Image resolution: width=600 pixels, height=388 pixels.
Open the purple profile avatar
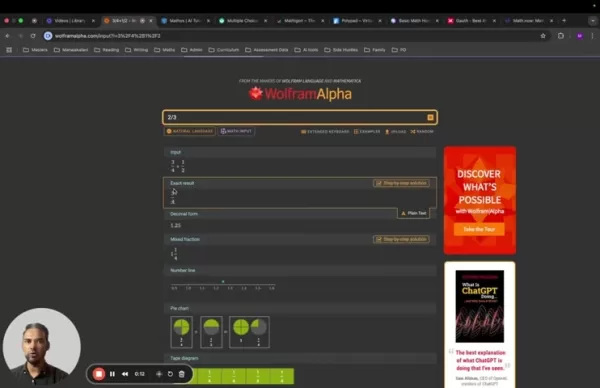pyautogui.click(x=580, y=36)
